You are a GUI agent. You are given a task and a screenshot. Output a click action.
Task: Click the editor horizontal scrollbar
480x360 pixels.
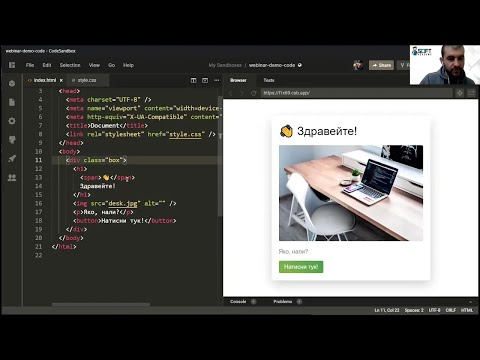point(101,304)
